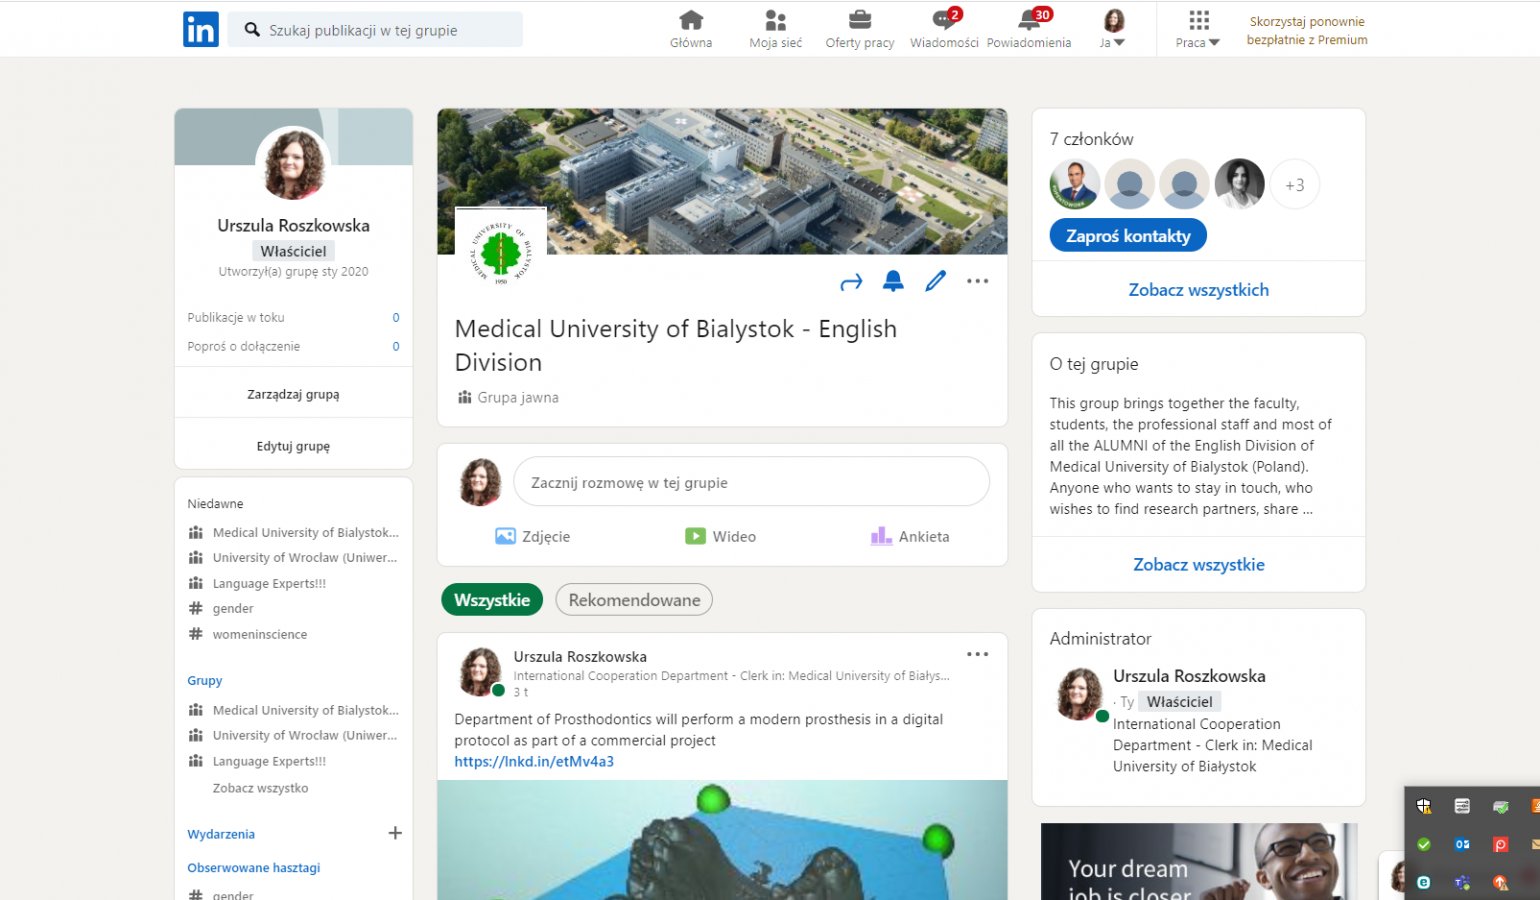Open Oferty pracy briefcase icon
Image resolution: width=1540 pixels, height=900 pixels.
(x=859, y=21)
